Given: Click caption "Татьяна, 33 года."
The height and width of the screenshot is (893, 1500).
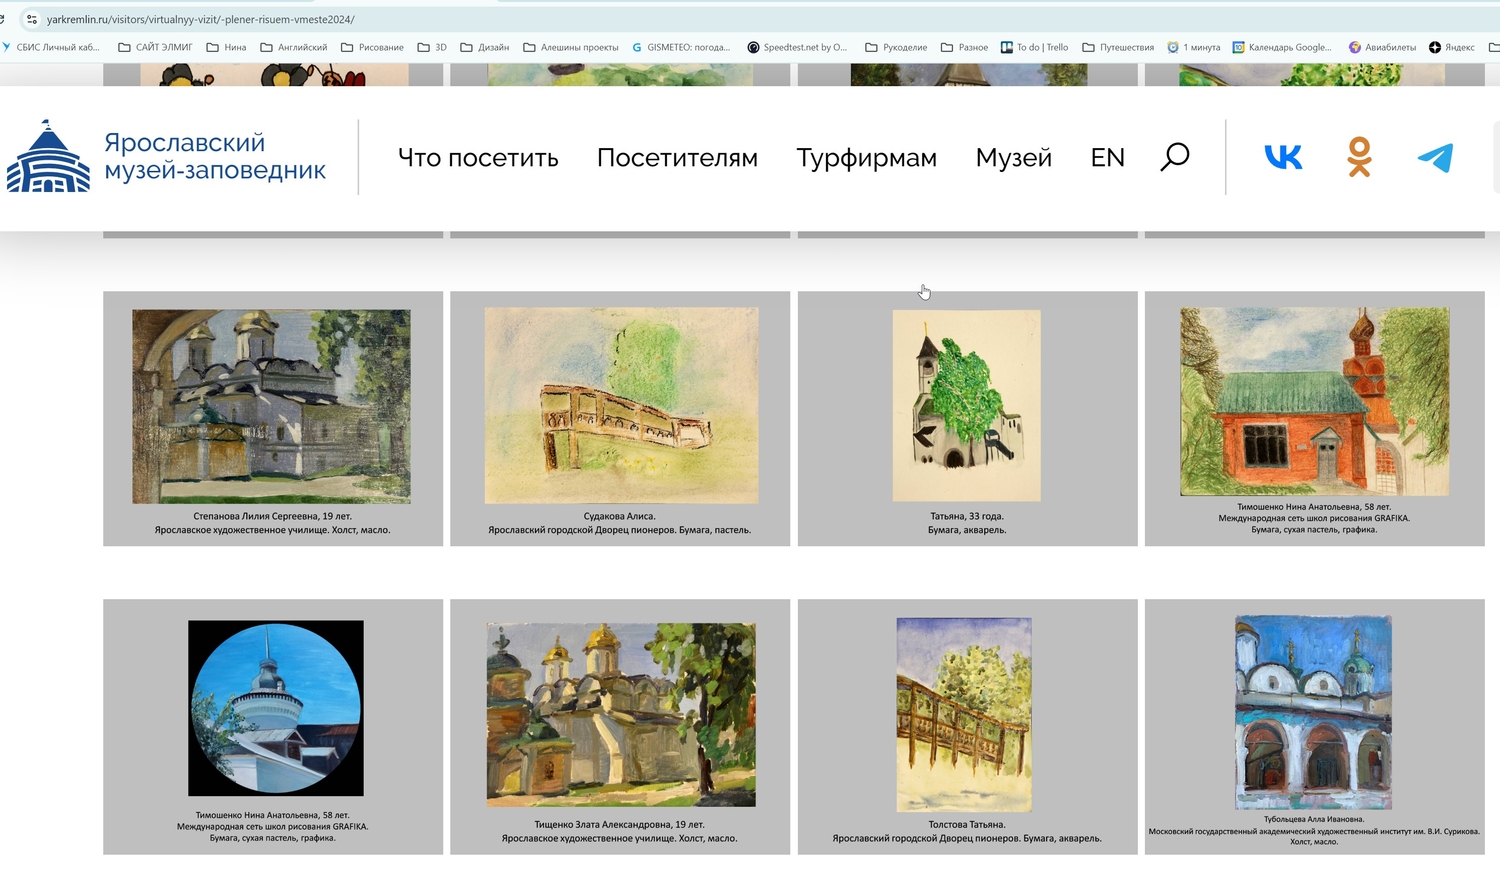Looking at the screenshot, I should [x=966, y=516].
